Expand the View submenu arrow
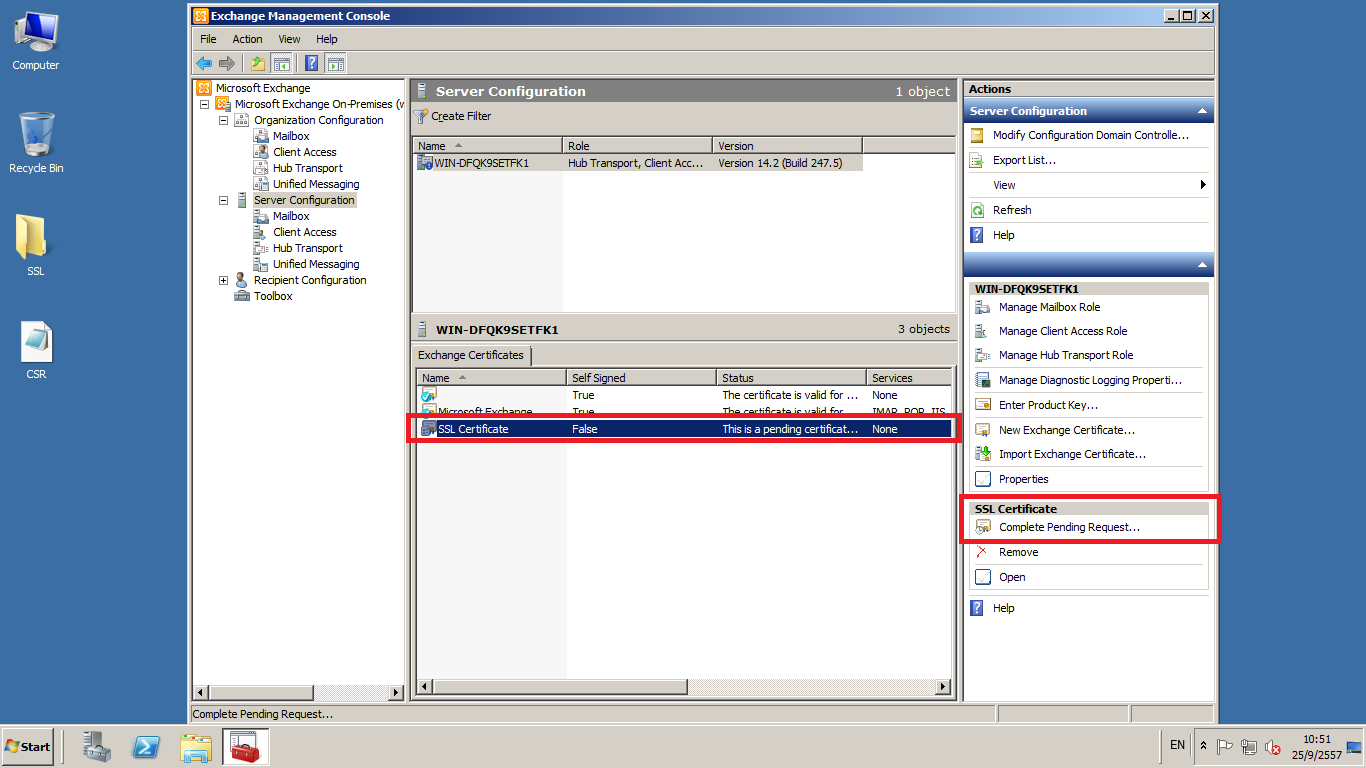1366x768 pixels. 1202,185
